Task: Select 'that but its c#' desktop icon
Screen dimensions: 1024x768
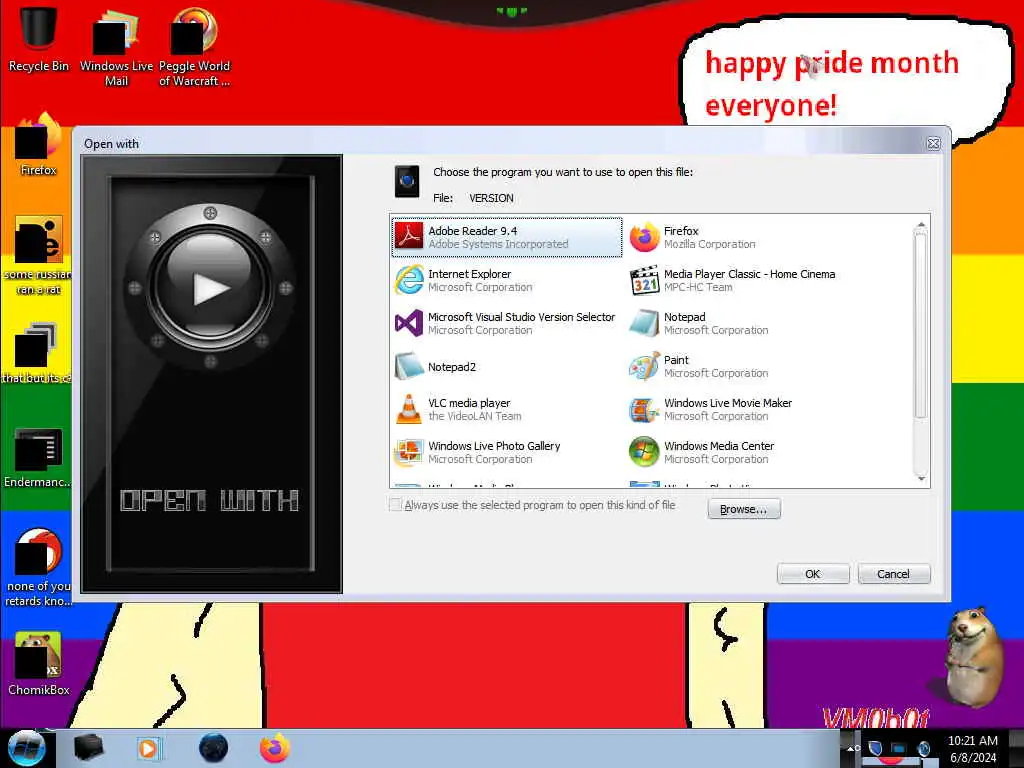Action: pos(37,353)
